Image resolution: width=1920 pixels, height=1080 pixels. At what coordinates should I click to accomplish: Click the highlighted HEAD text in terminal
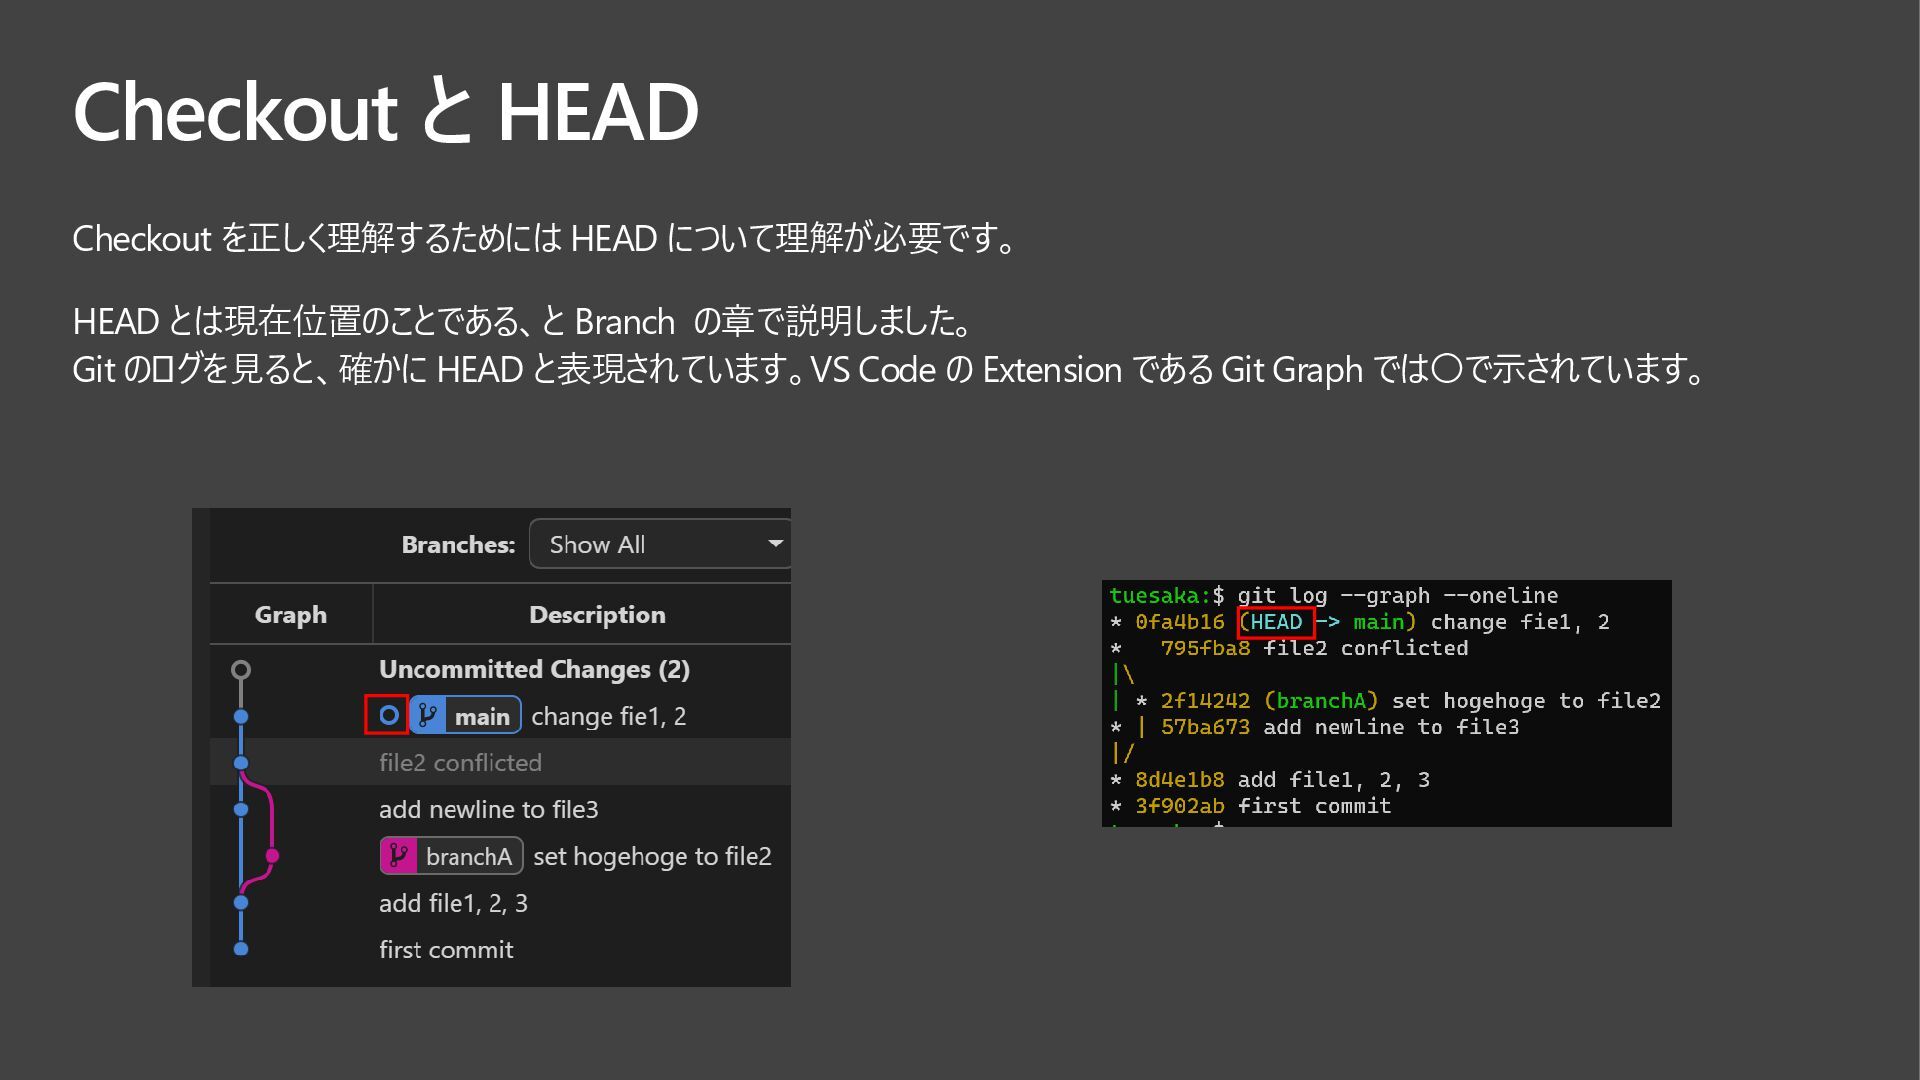click(x=1276, y=622)
